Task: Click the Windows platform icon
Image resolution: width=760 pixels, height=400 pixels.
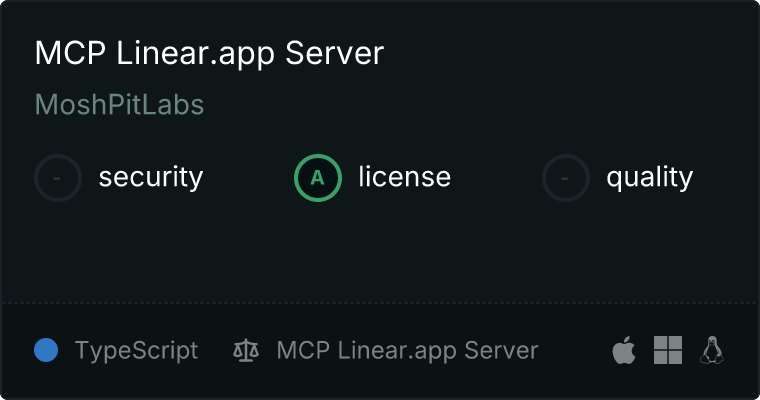Action: point(667,350)
